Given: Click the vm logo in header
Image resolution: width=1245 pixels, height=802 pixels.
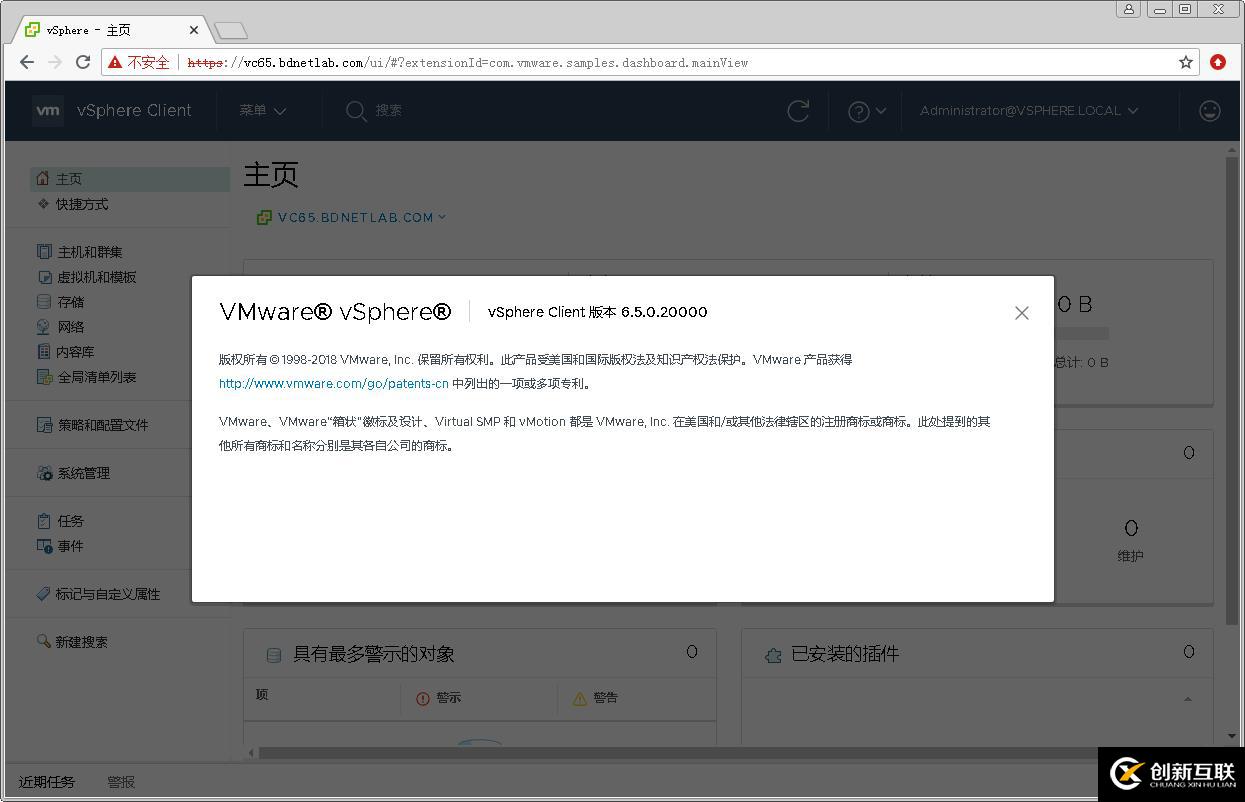Looking at the screenshot, I should pos(48,111).
